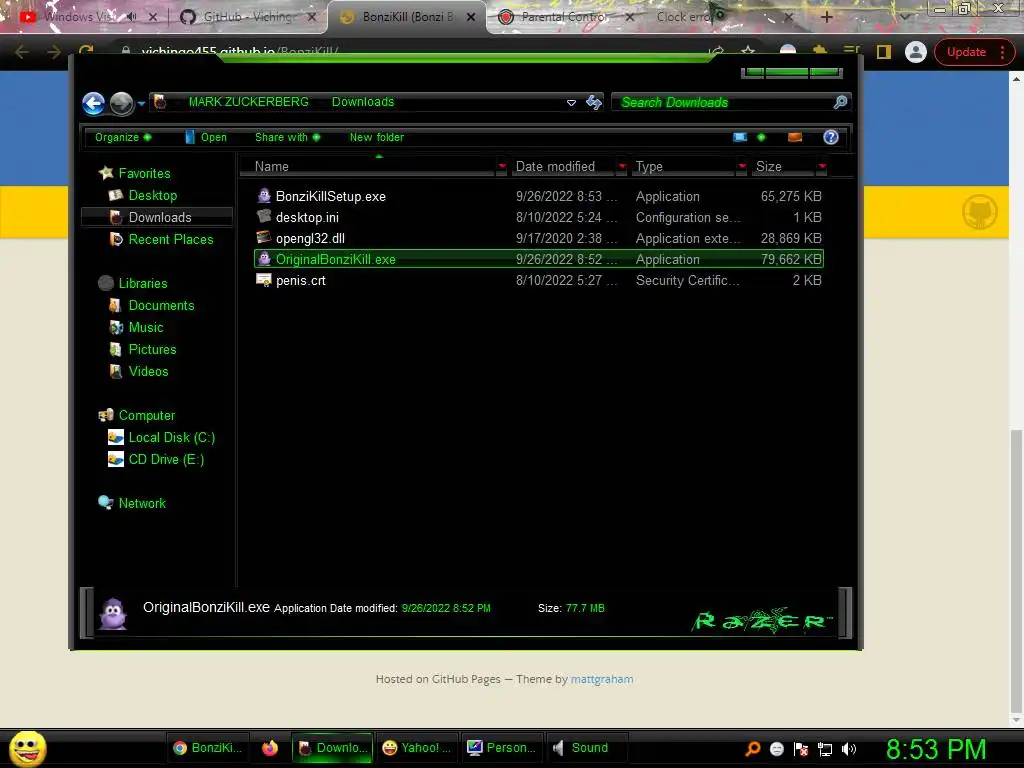Open the Date modified filter dropdown
Image resolution: width=1024 pixels, height=768 pixels.
[x=622, y=167]
